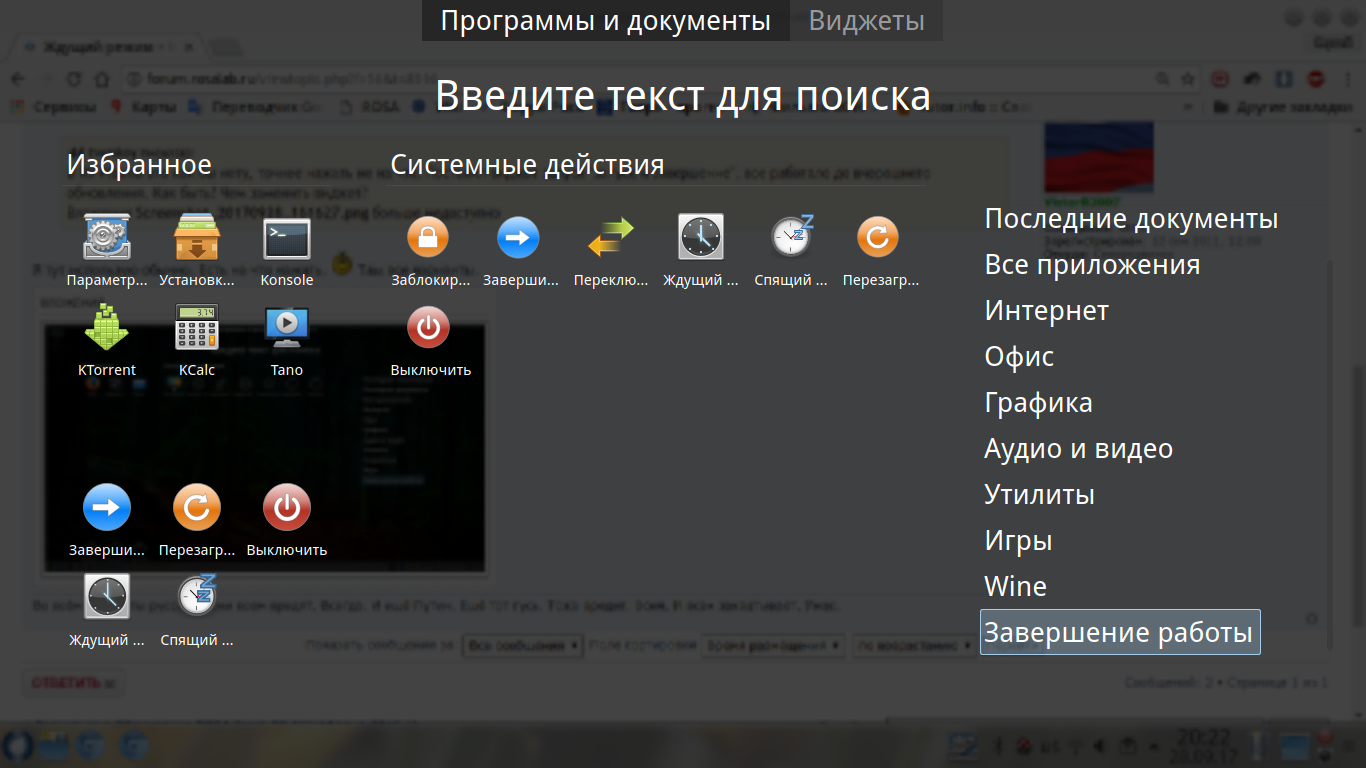Viewport: 1366px width, 768px height.
Task: Click Завершить сеанс in Системные действия
Action: pos(518,238)
